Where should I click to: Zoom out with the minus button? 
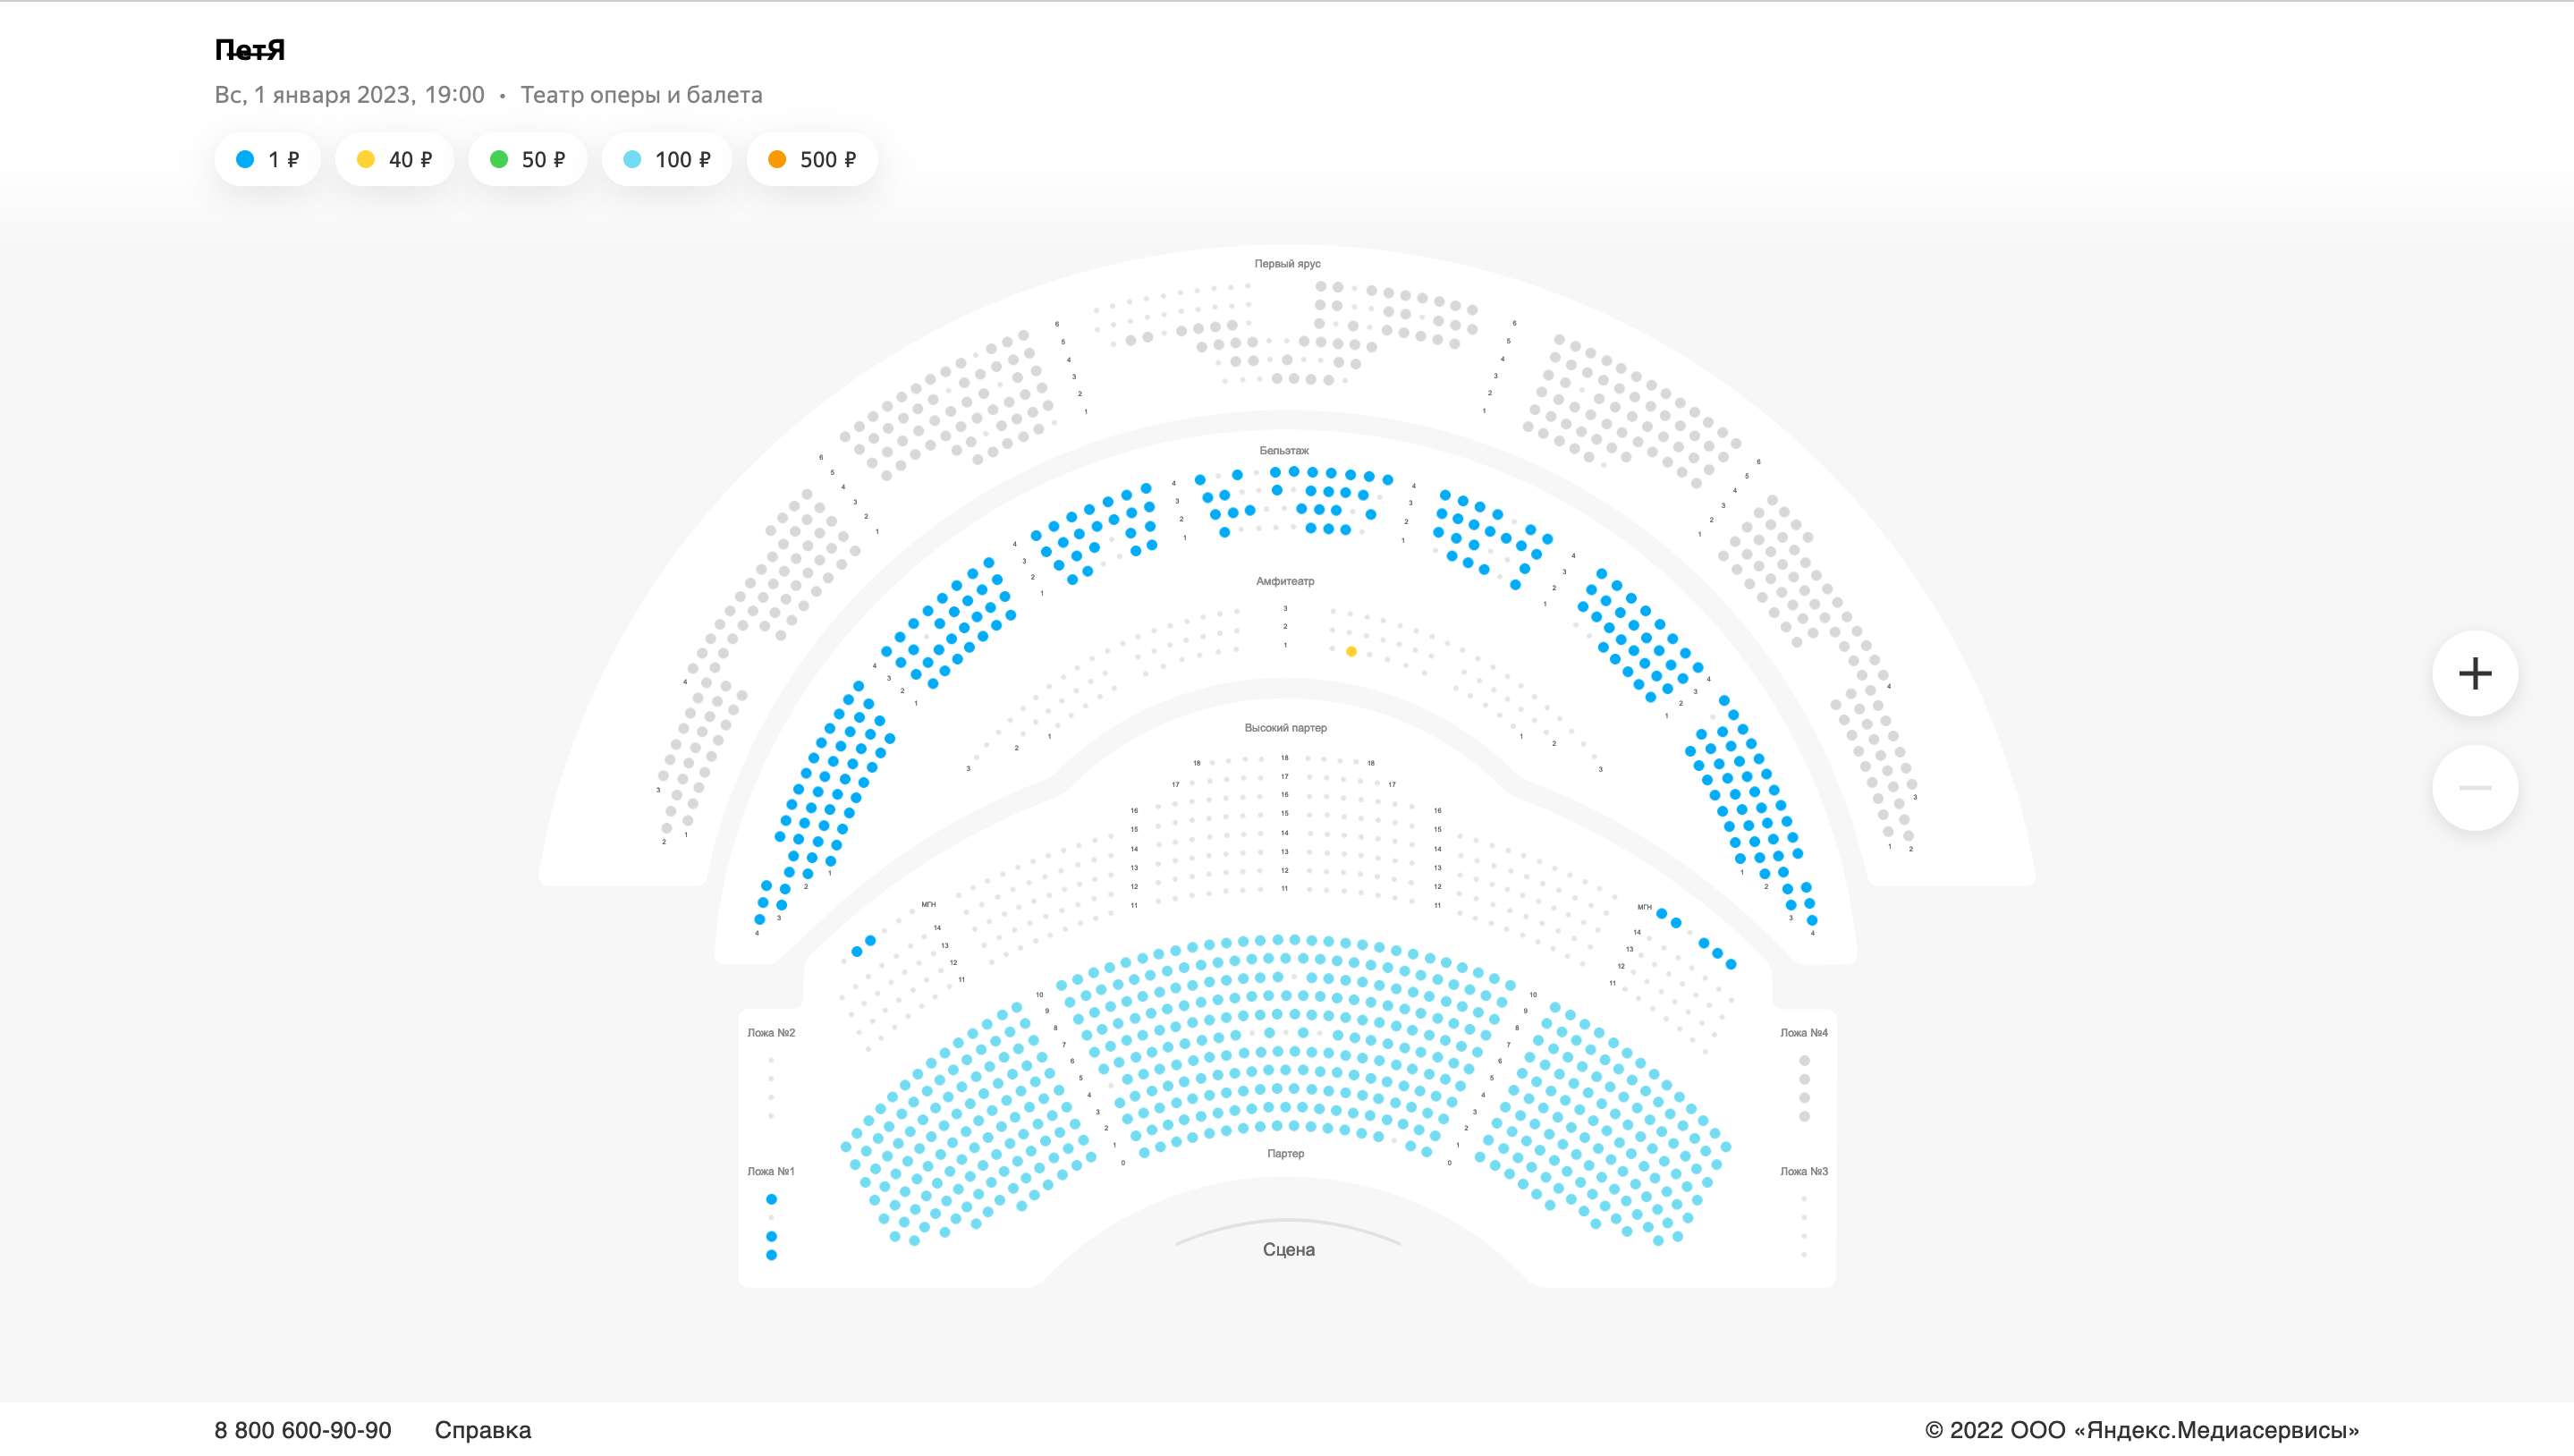pyautogui.click(x=2474, y=788)
